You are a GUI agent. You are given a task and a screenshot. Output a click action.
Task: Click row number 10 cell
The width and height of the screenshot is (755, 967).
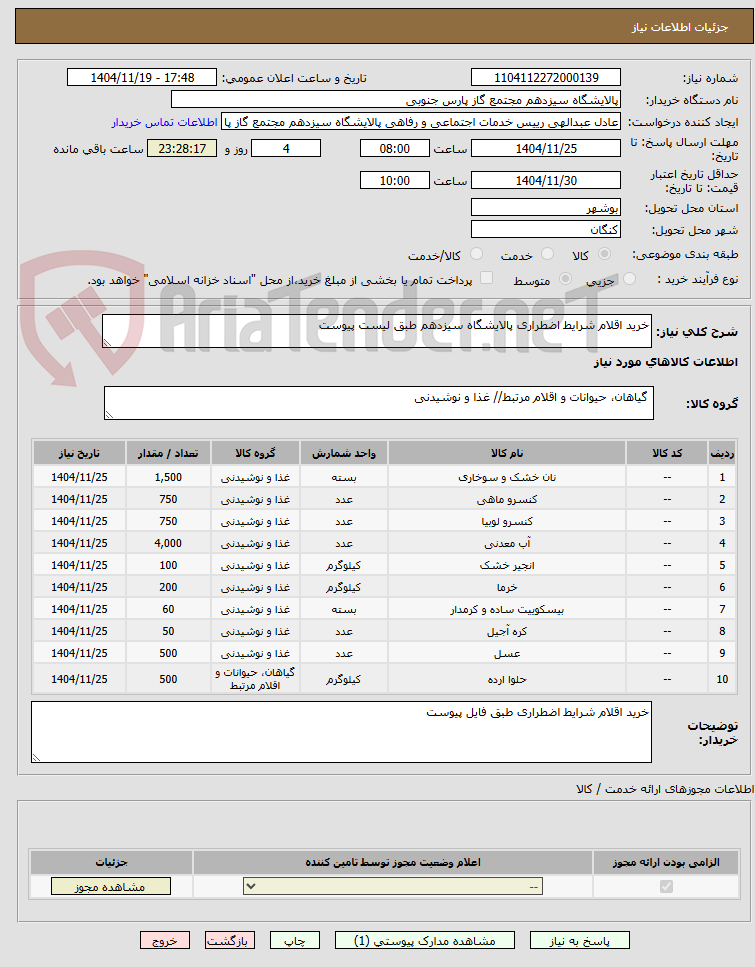coord(722,679)
